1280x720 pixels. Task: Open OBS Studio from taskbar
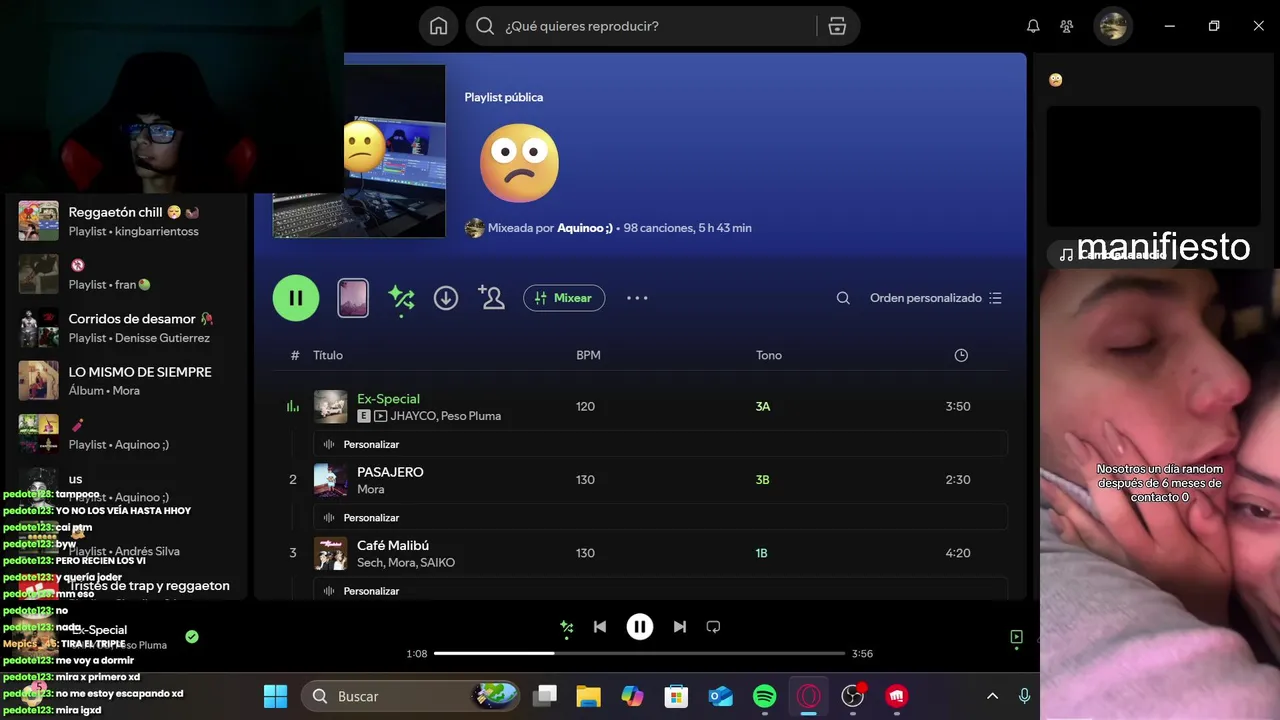(853, 696)
